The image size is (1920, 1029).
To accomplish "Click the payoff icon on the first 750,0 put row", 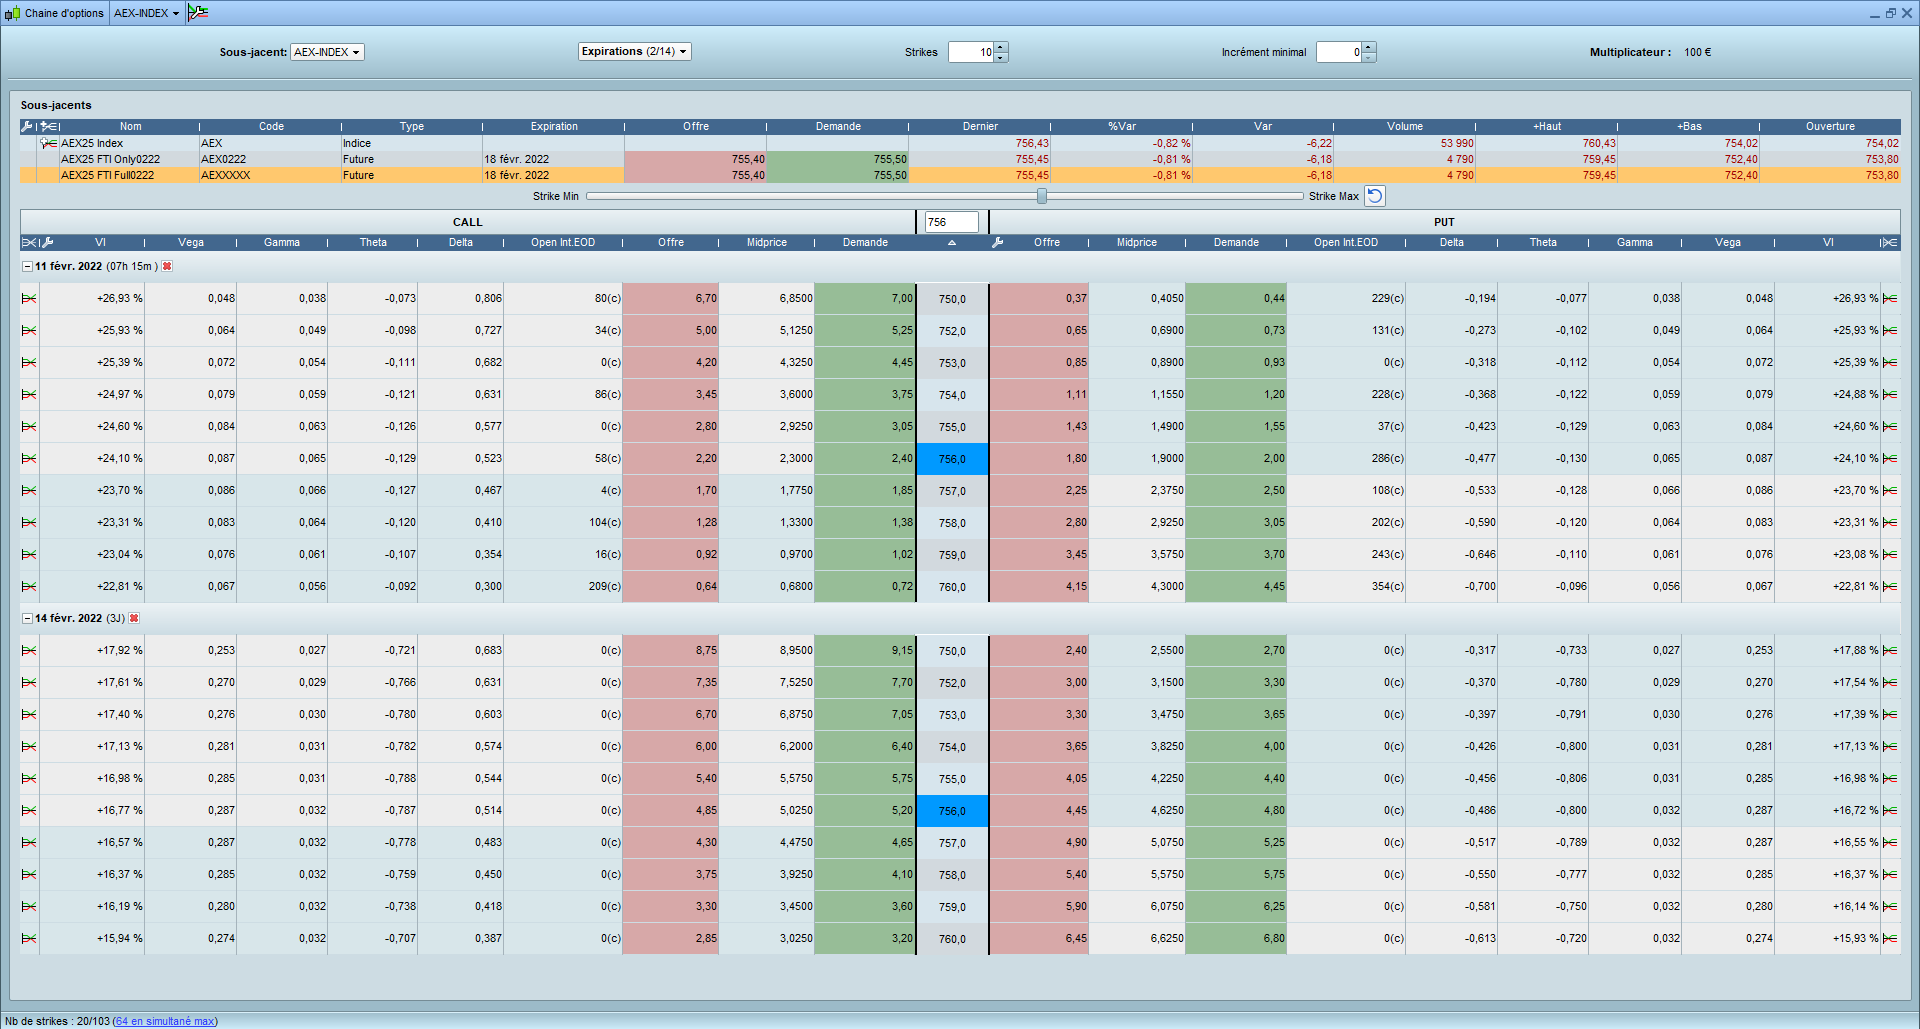I will [x=1889, y=299].
